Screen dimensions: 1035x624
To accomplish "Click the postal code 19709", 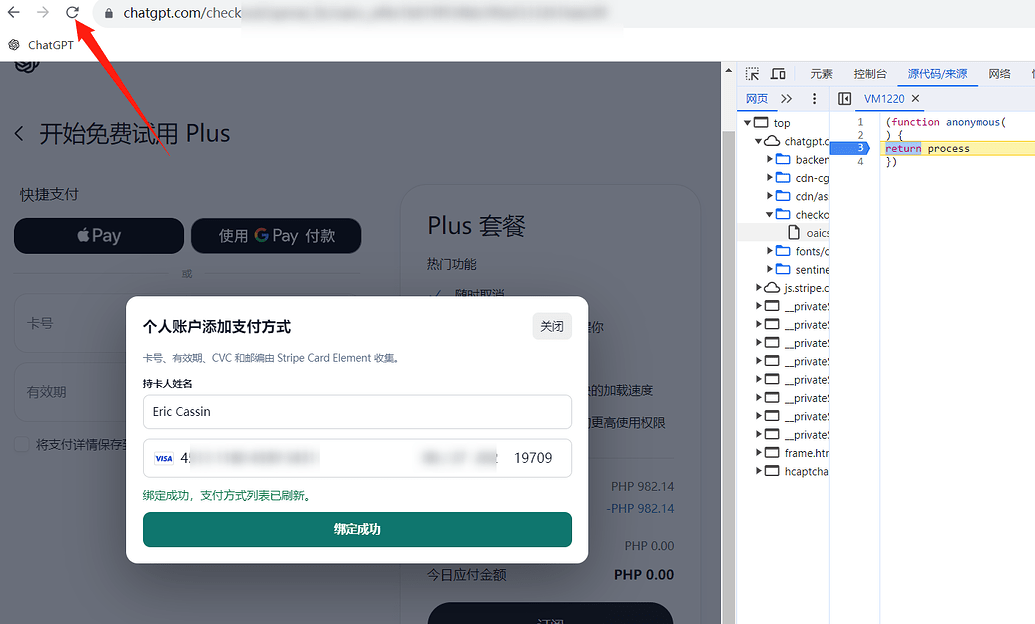I will [533, 458].
